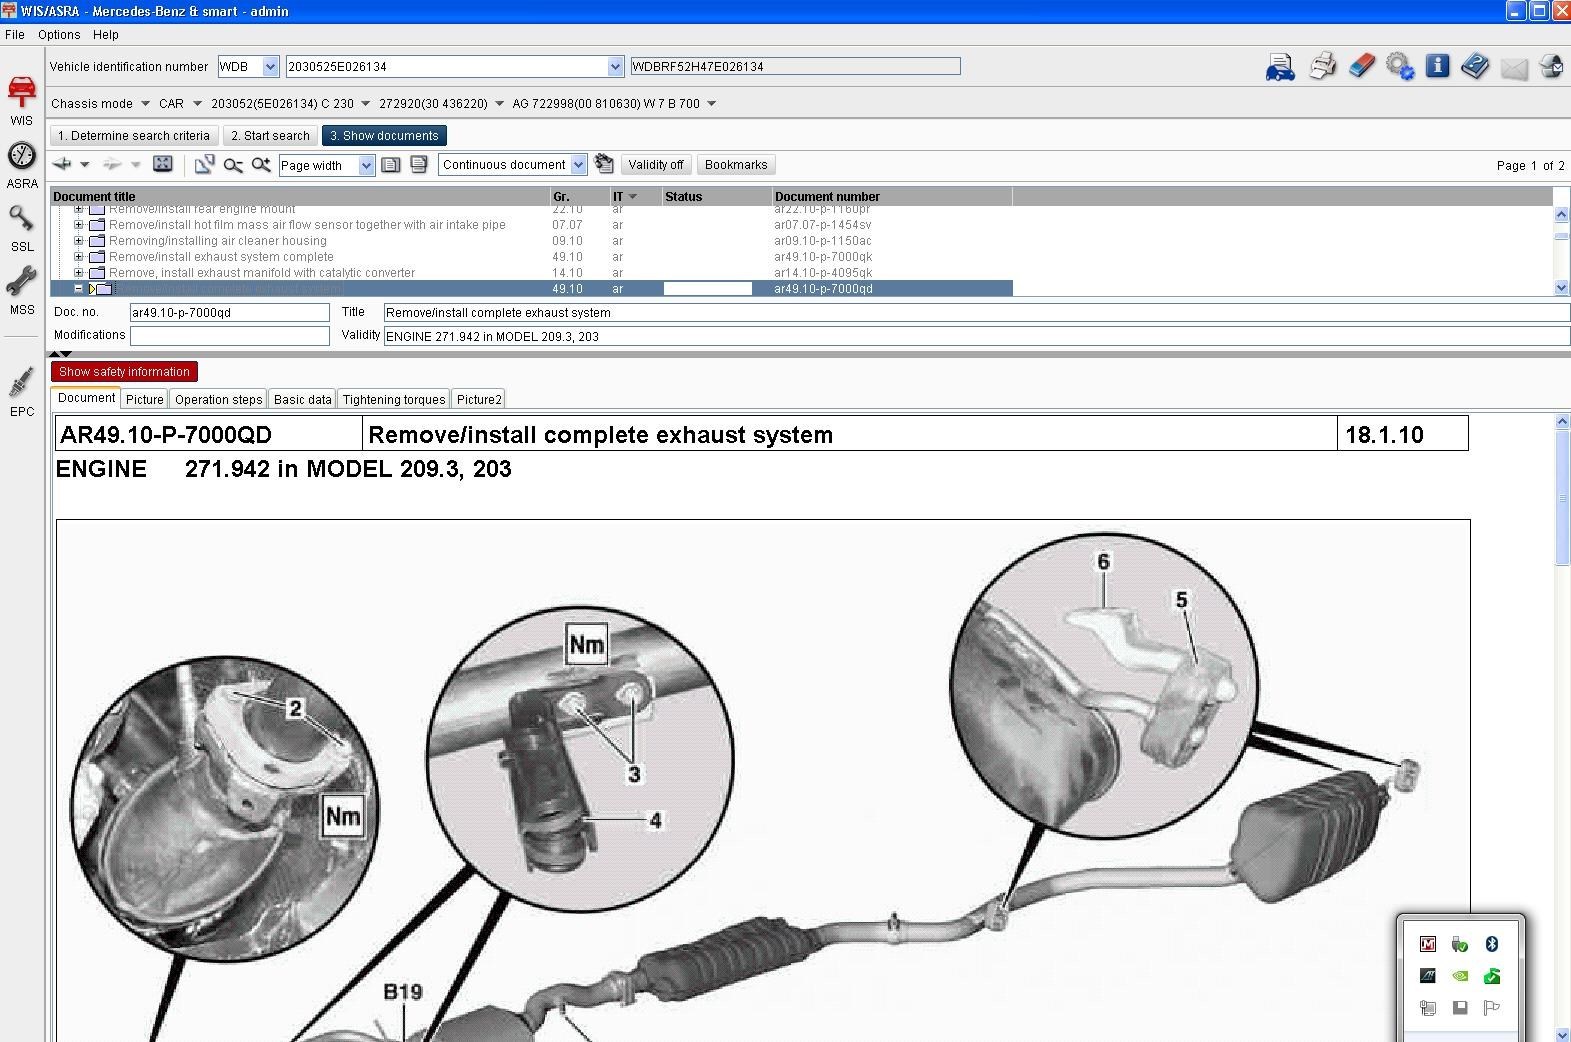Go to 2. Start search step
1571x1042 pixels.
click(270, 136)
